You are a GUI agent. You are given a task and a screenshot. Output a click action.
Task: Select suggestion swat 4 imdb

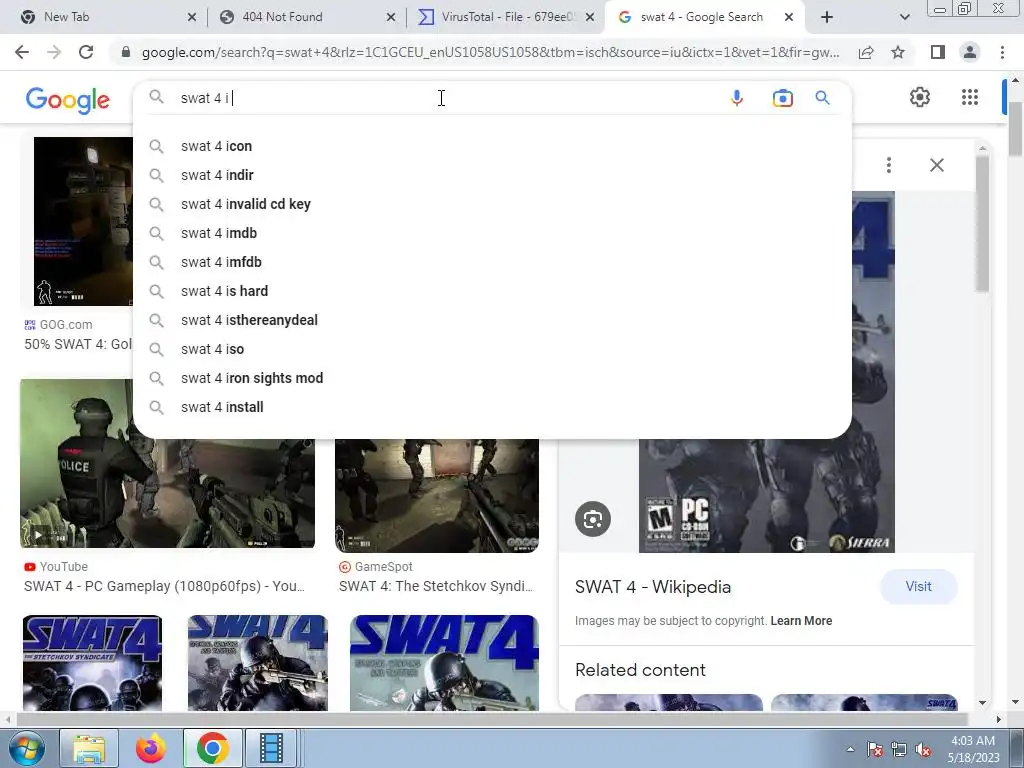coord(492,233)
